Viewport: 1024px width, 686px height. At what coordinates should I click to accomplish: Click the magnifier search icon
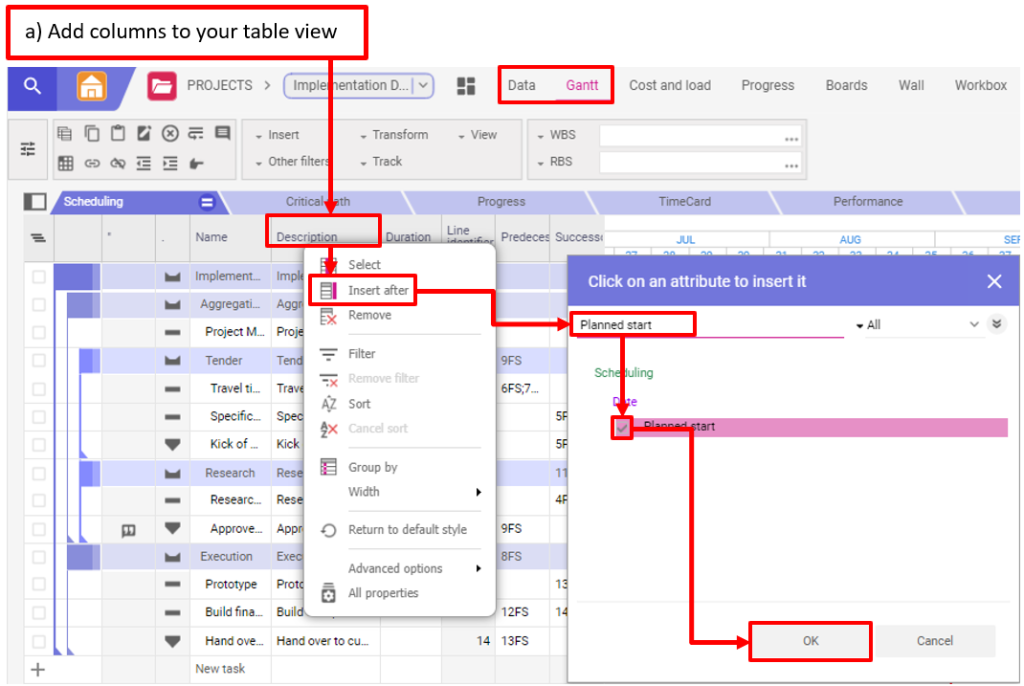pos(32,87)
